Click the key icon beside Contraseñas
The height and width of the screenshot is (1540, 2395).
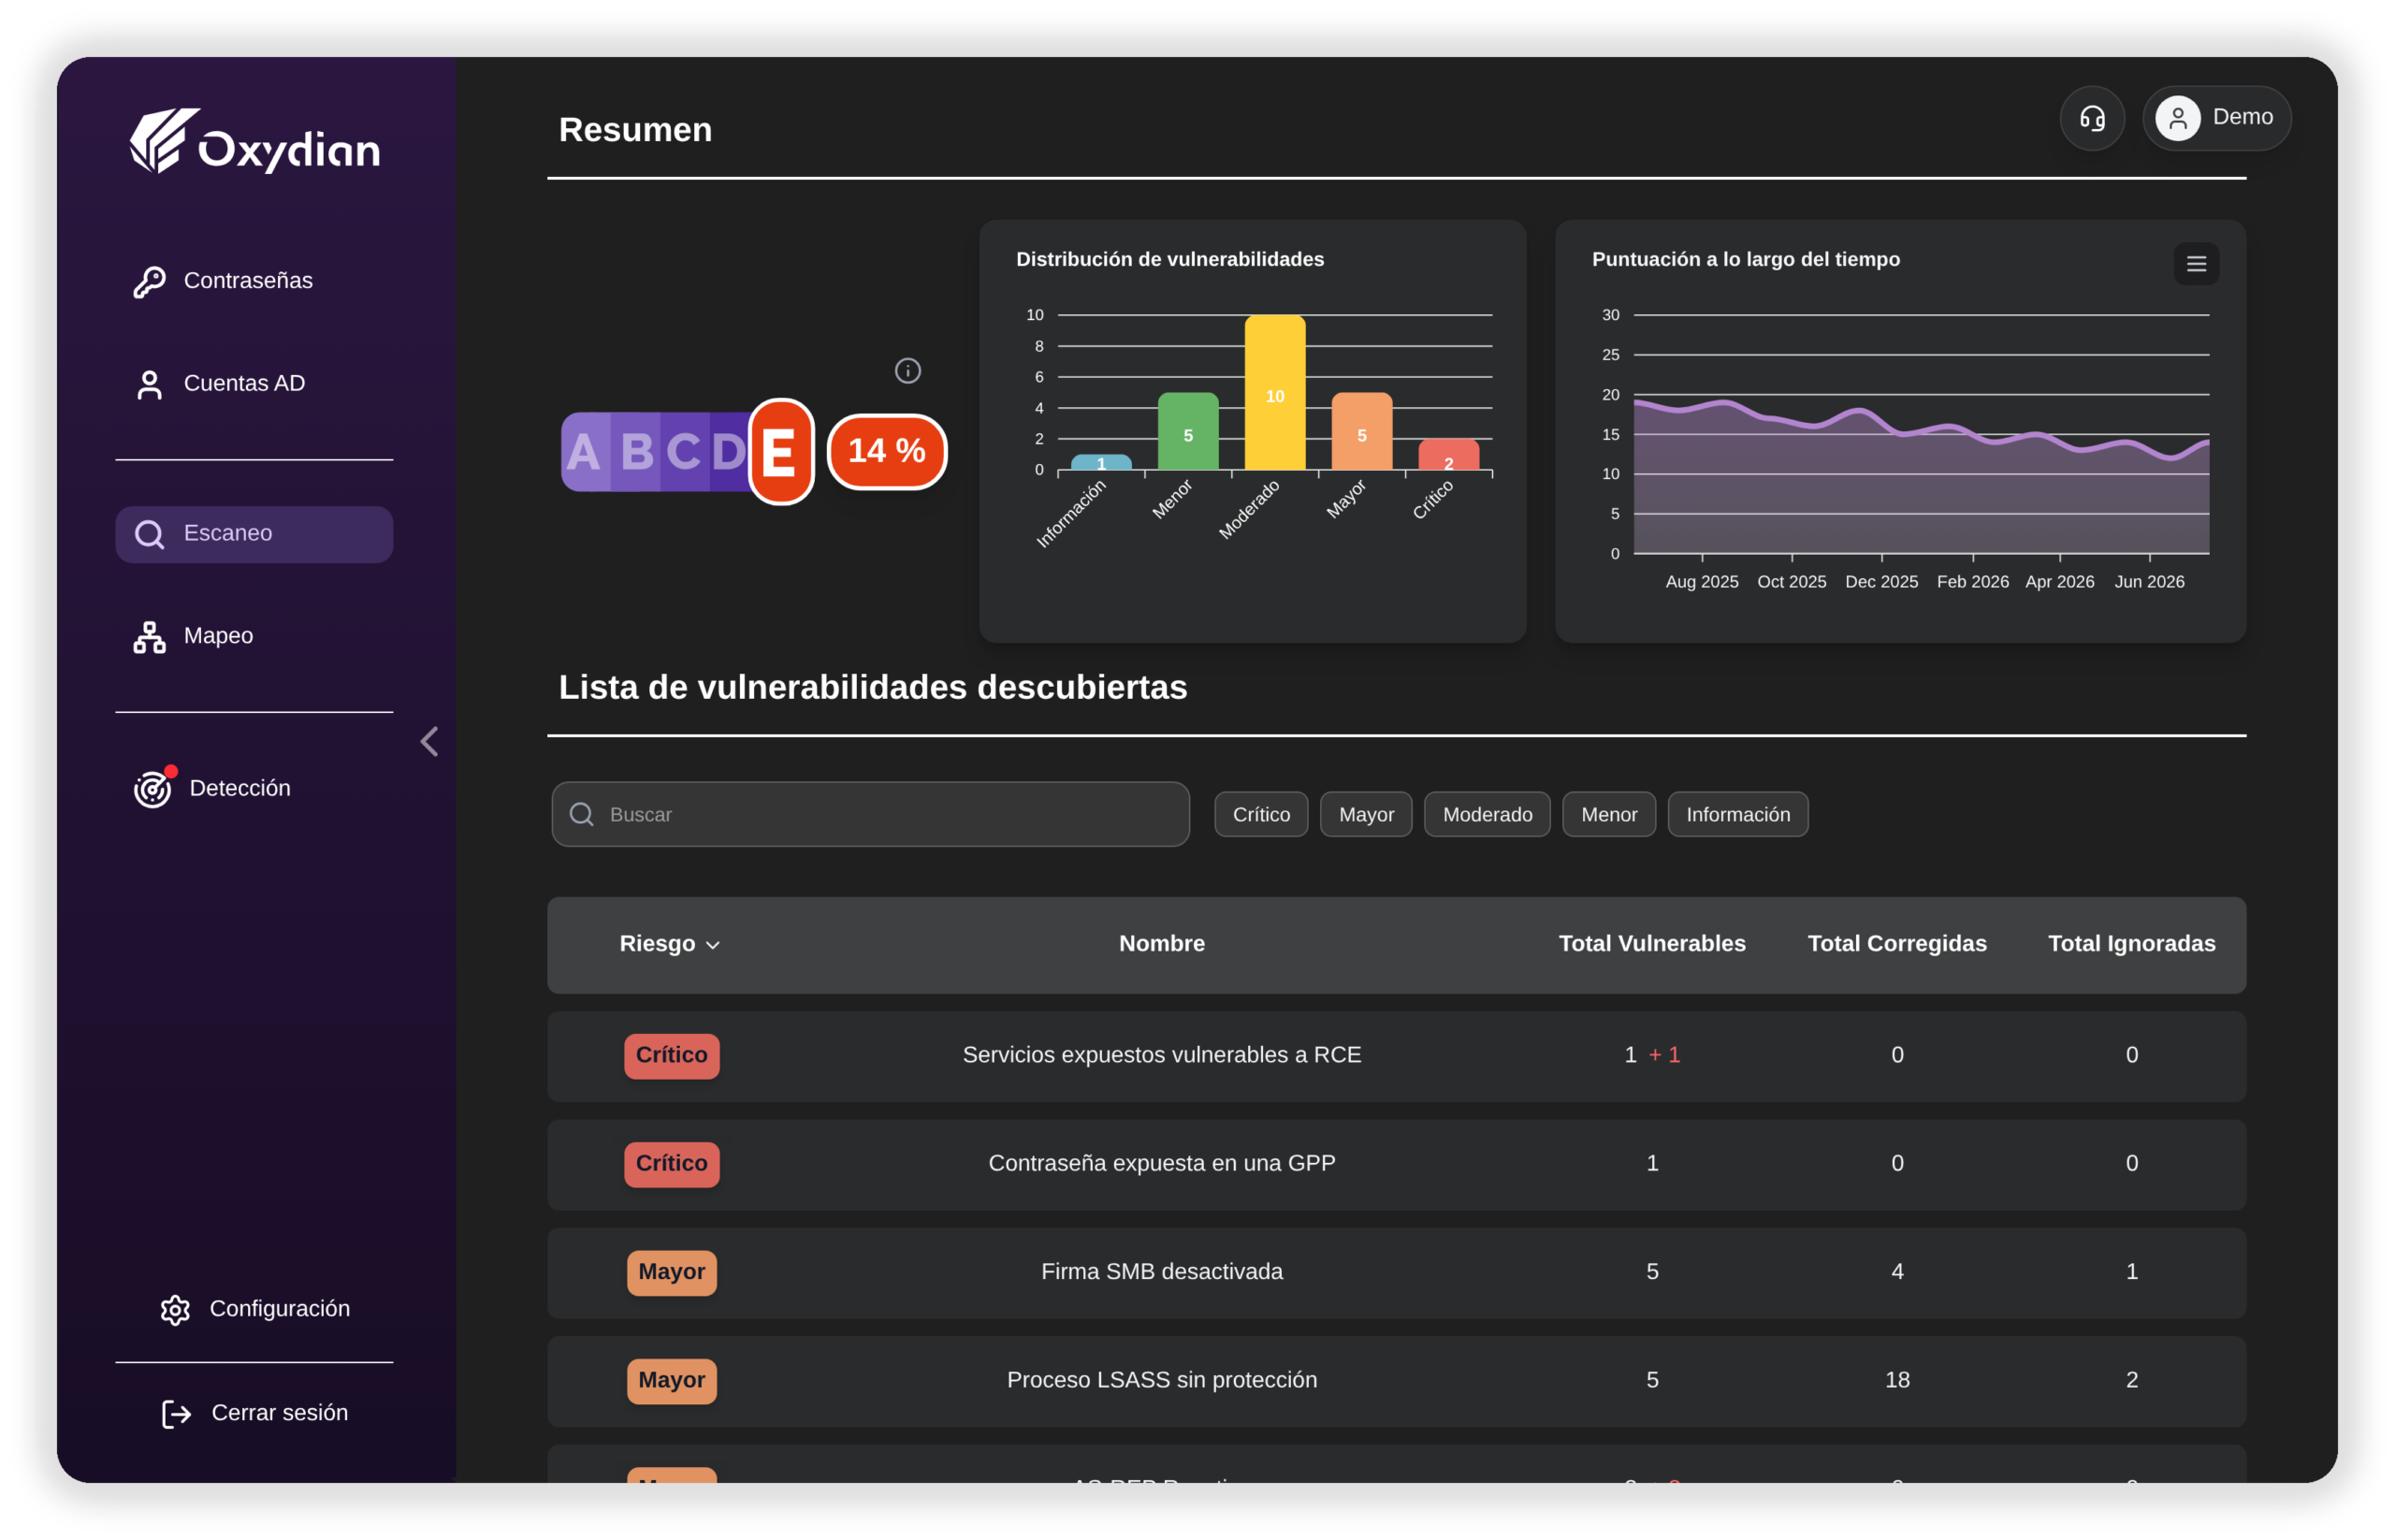click(149, 282)
